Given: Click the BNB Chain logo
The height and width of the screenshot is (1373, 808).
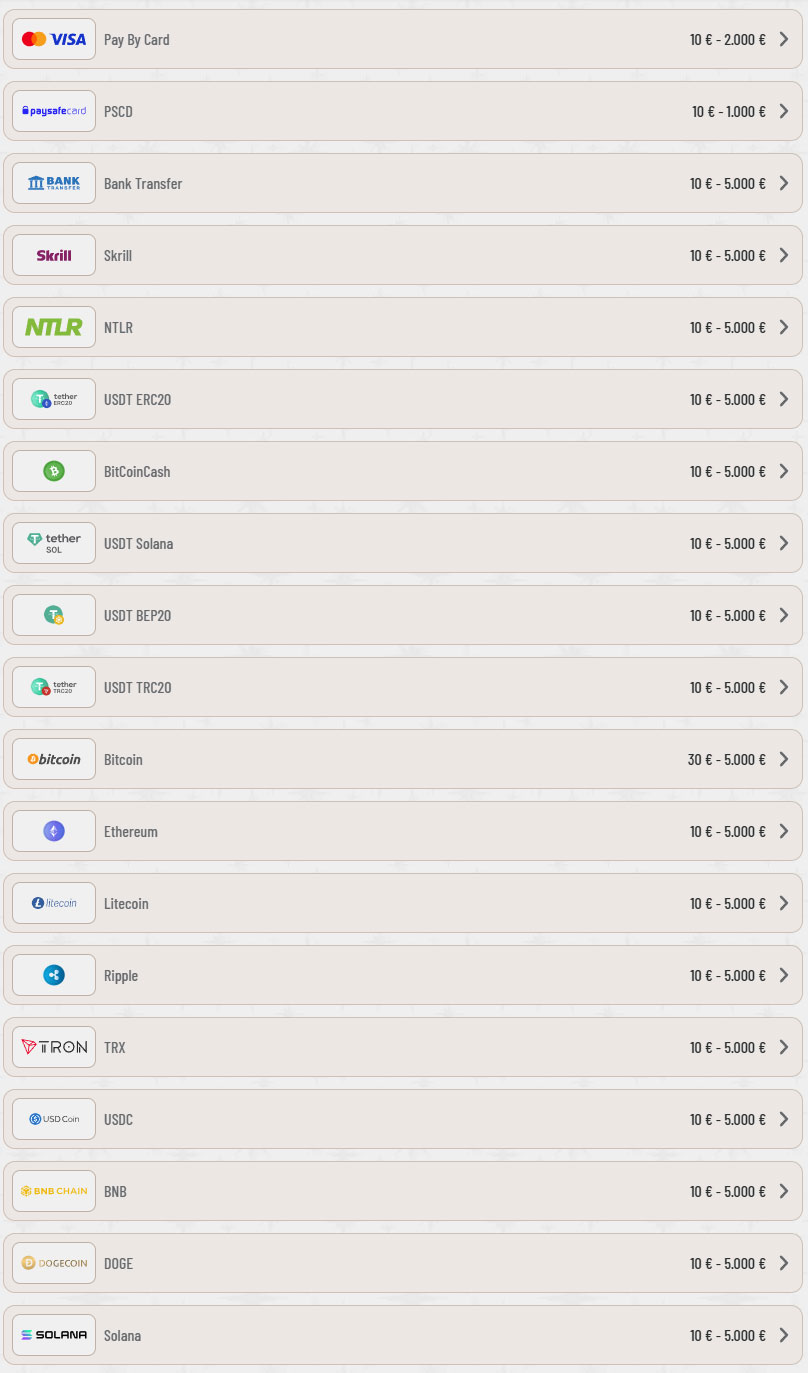Looking at the screenshot, I should tap(54, 1191).
